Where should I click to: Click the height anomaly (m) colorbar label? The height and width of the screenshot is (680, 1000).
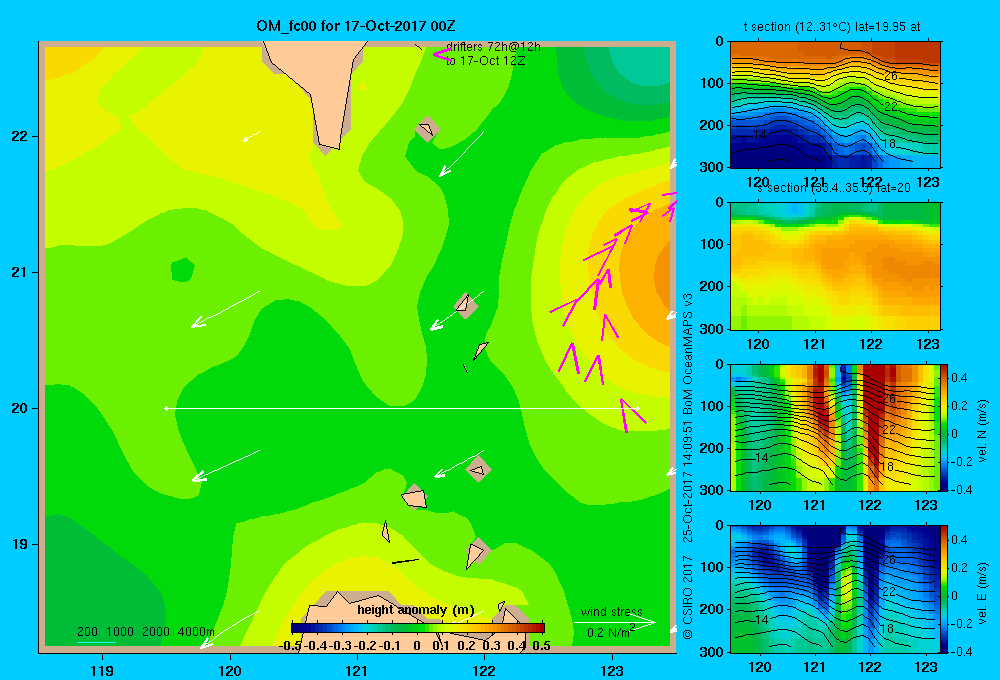coord(416,610)
